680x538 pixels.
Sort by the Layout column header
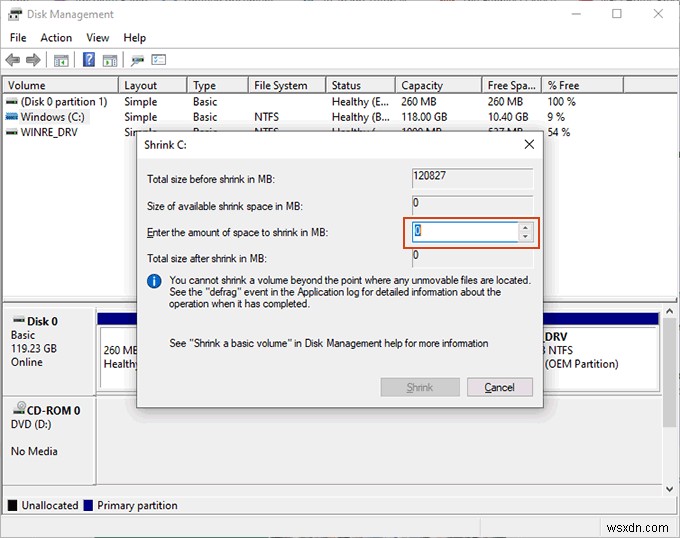coord(153,85)
